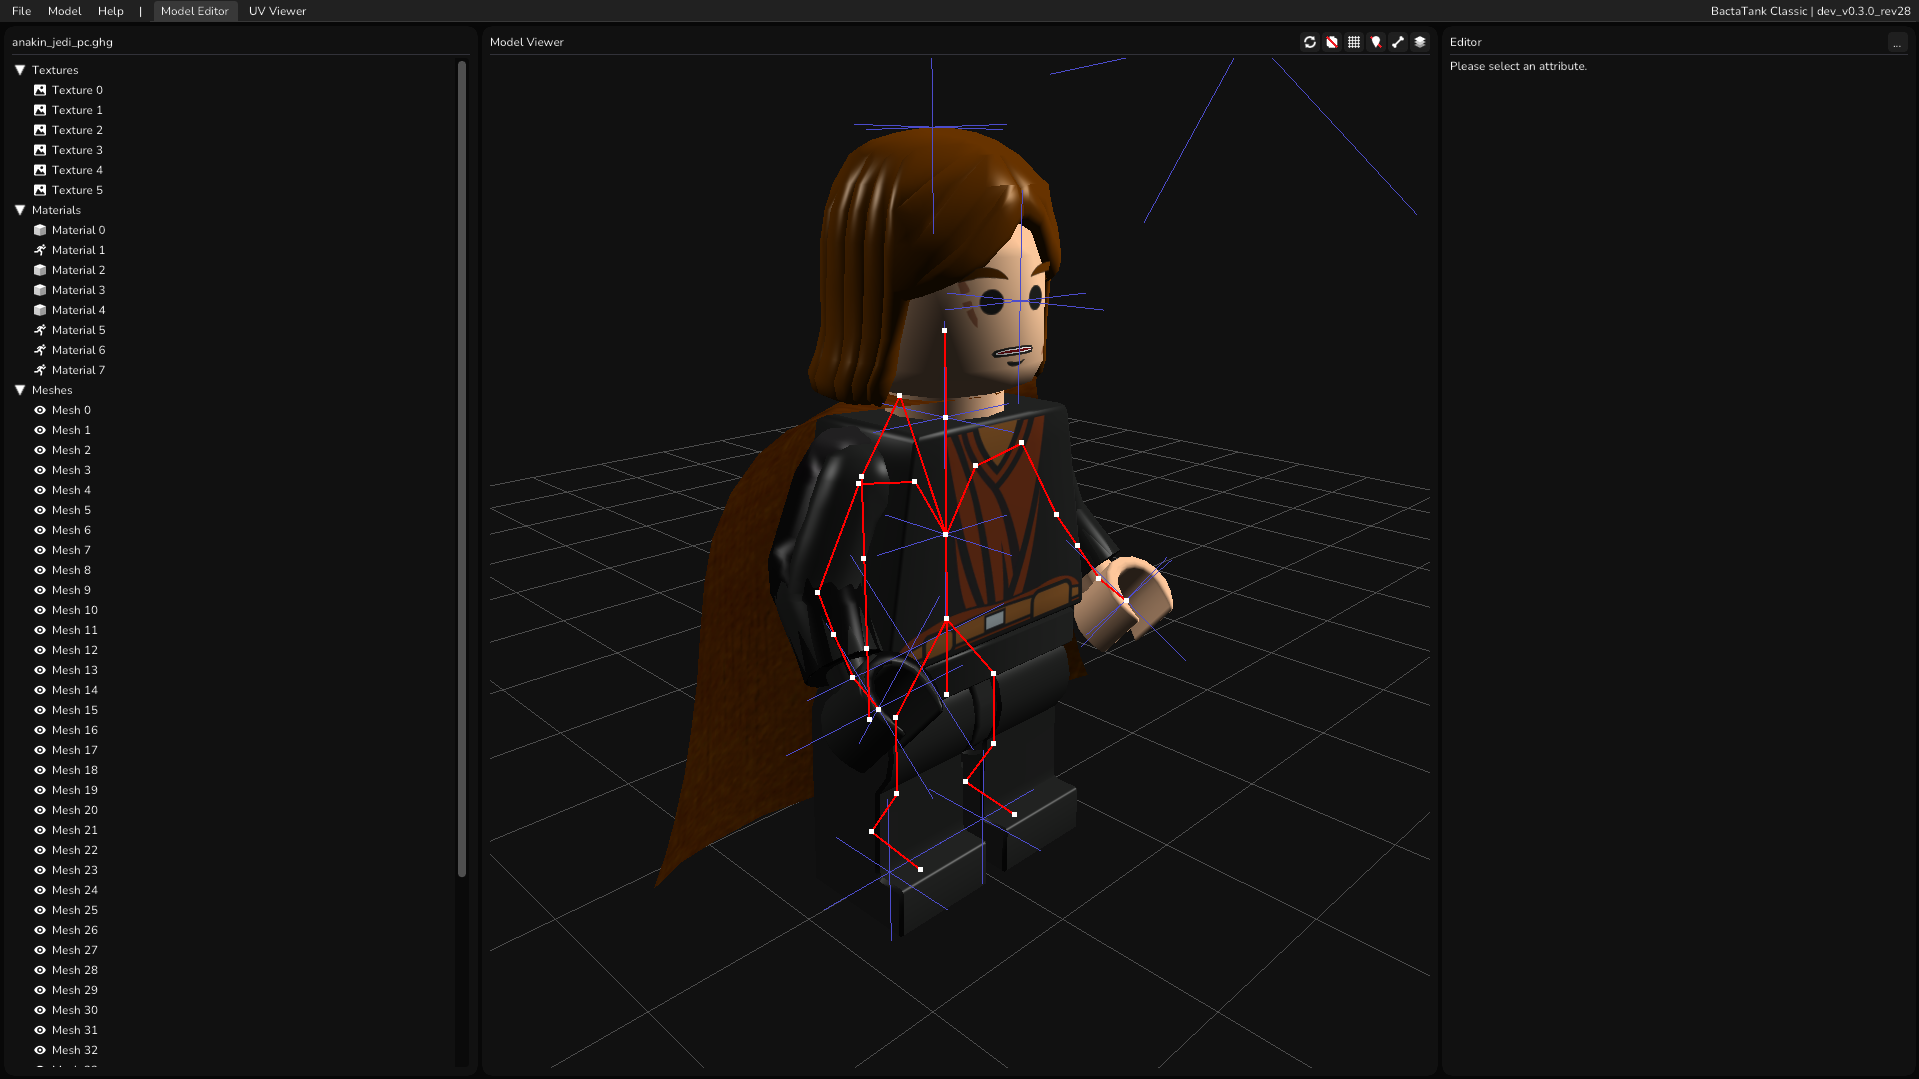Viewport: 1919px width, 1079px height.
Task: Select the Texture 1 image icon
Action: (x=40, y=110)
